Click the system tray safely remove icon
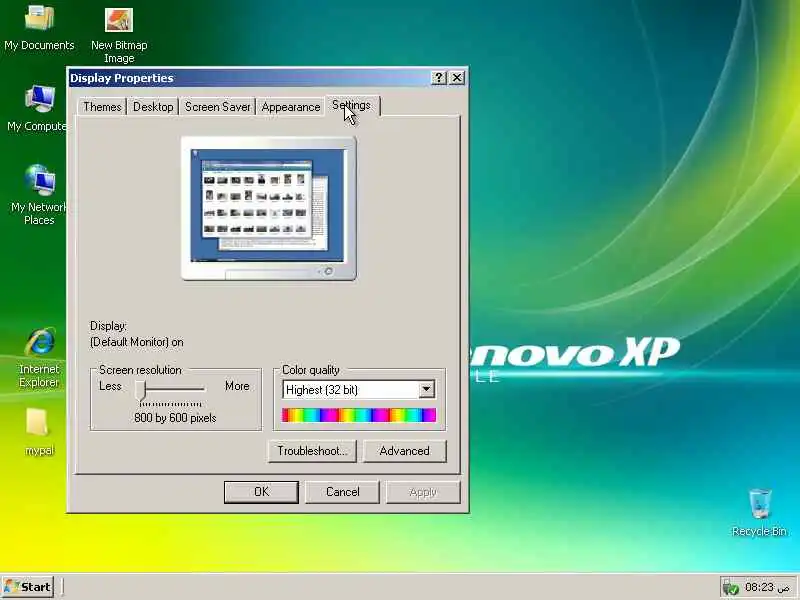This screenshot has height=600, width=800. pyautogui.click(x=731, y=588)
